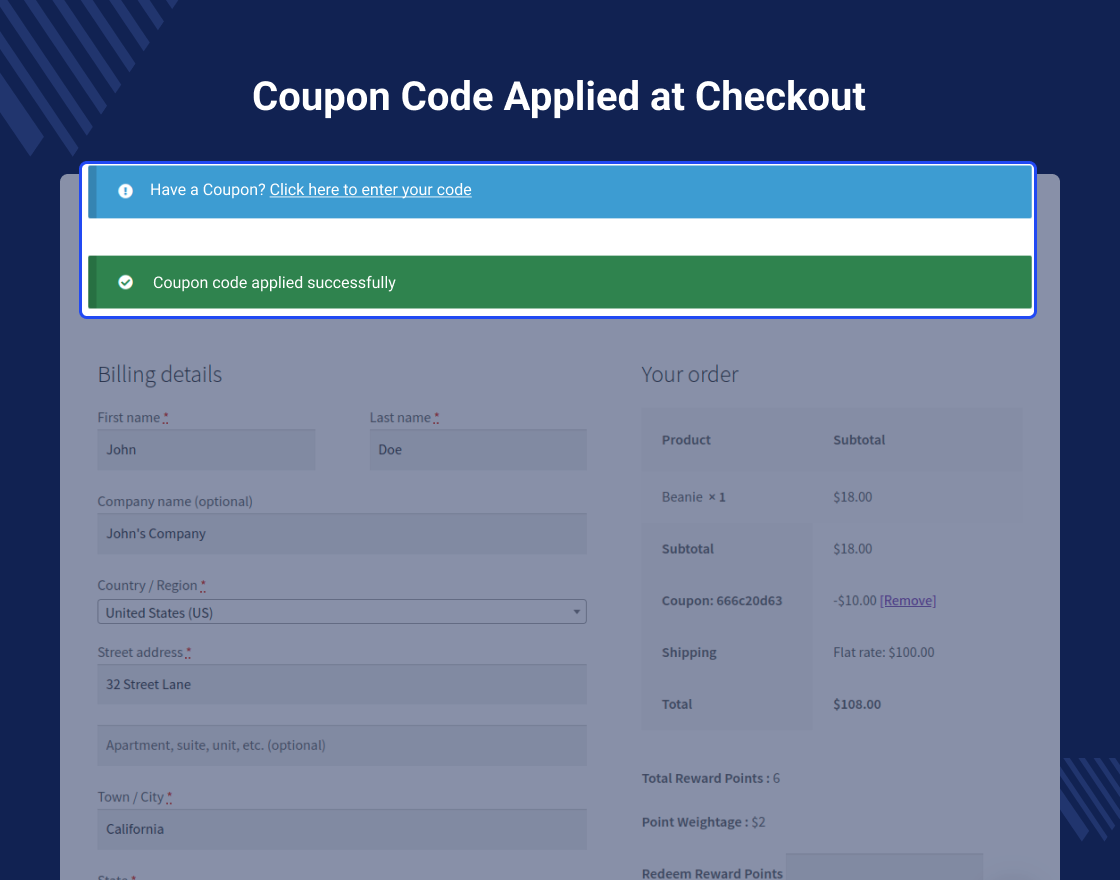Focus the Apartment, suite, unit optional field
The image size is (1120, 880).
click(x=342, y=745)
